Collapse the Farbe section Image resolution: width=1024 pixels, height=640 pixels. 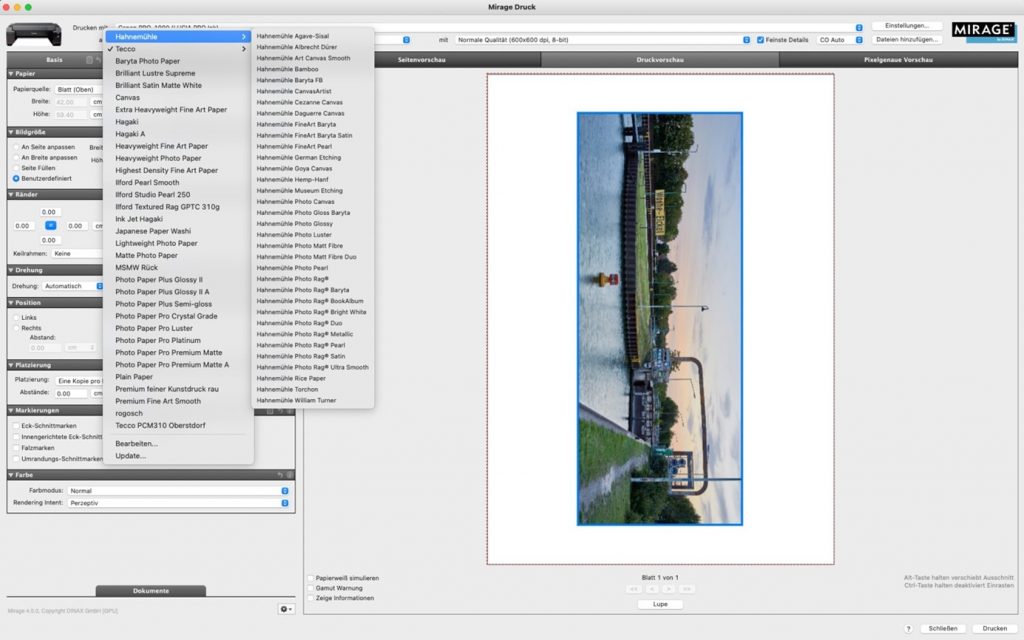[x=11, y=475]
